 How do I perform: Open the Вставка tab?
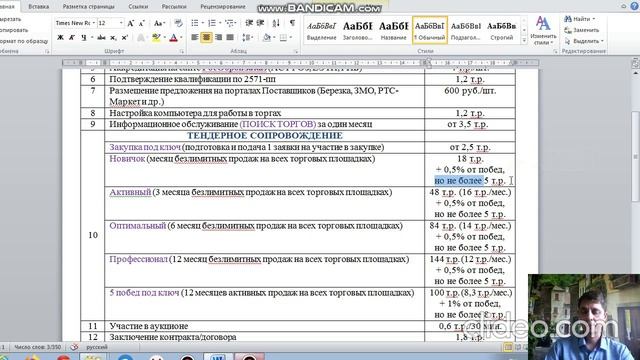pos(39,7)
